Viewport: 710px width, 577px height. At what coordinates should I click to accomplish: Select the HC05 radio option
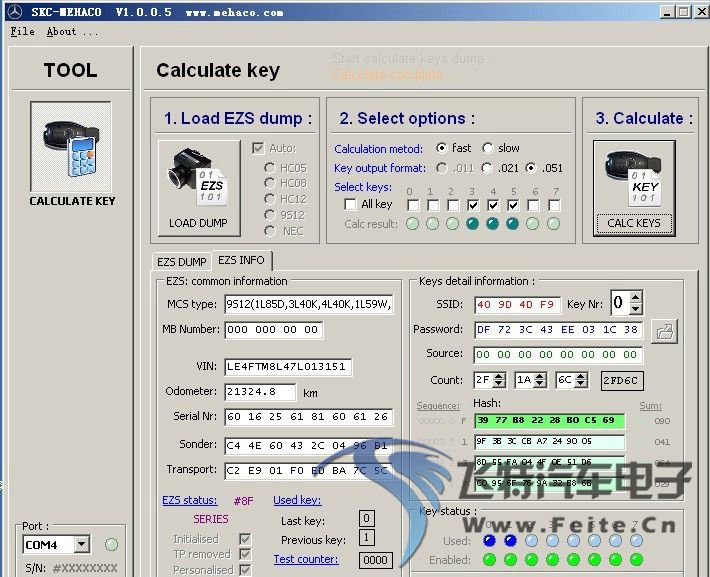(270, 168)
